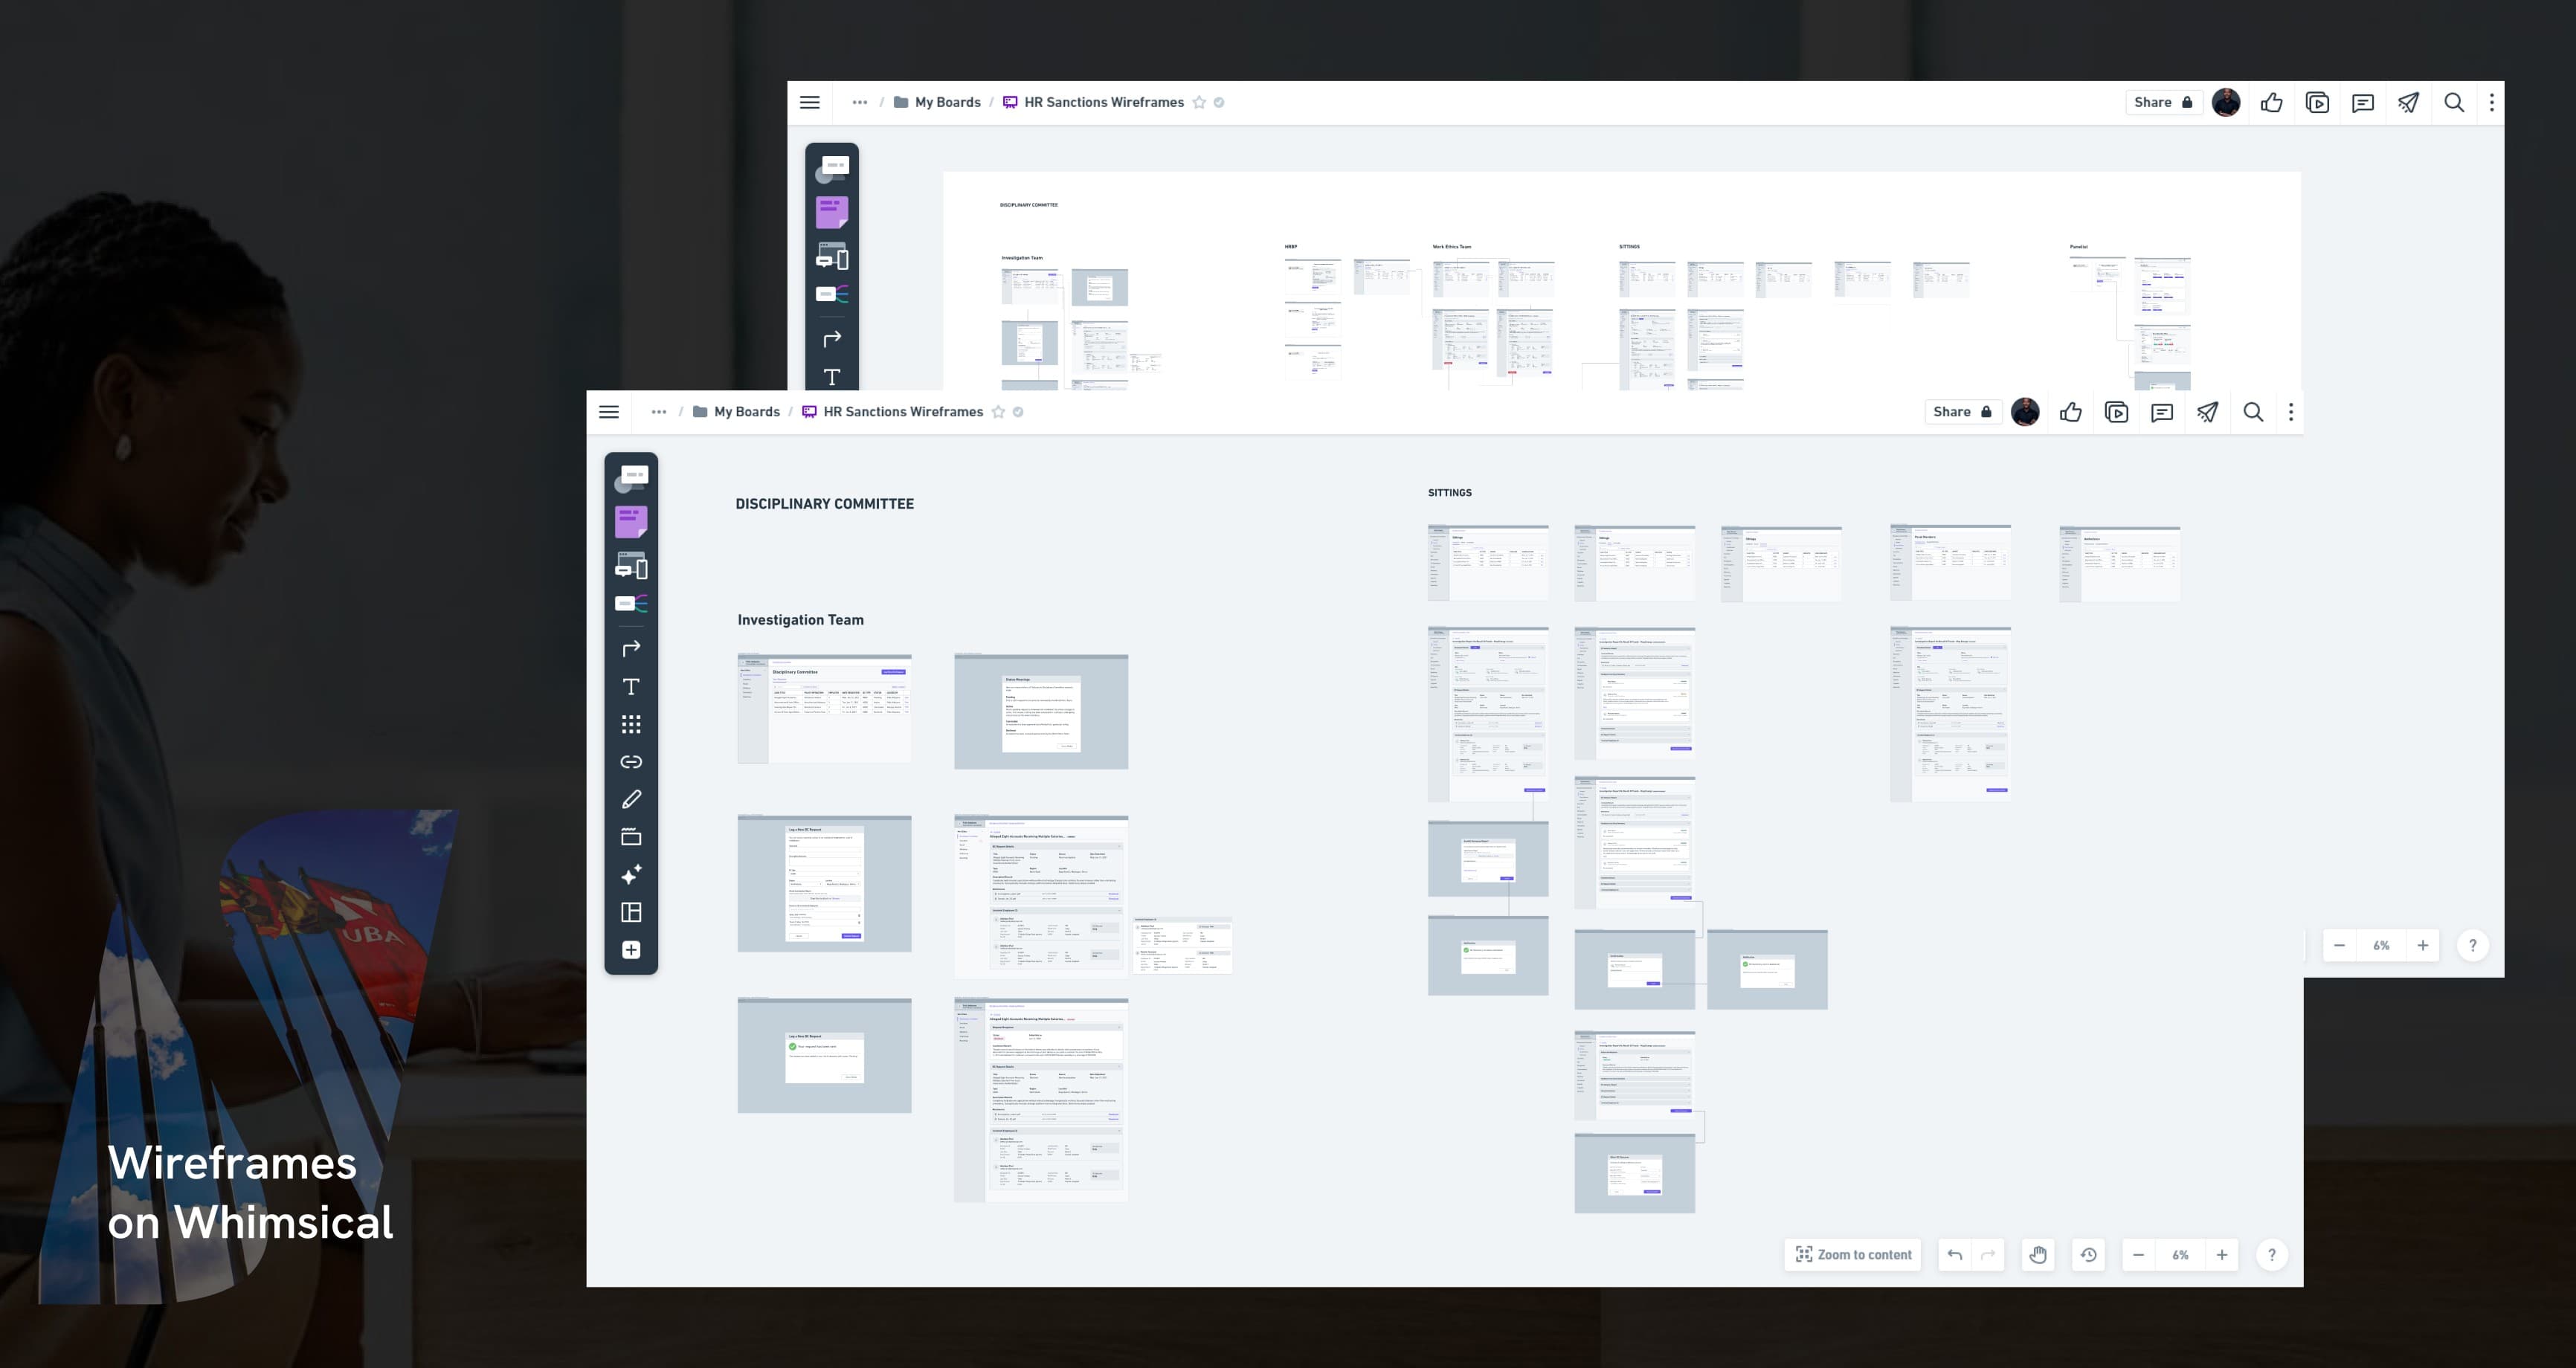
Task: Open search in front window
Action: coord(2253,412)
